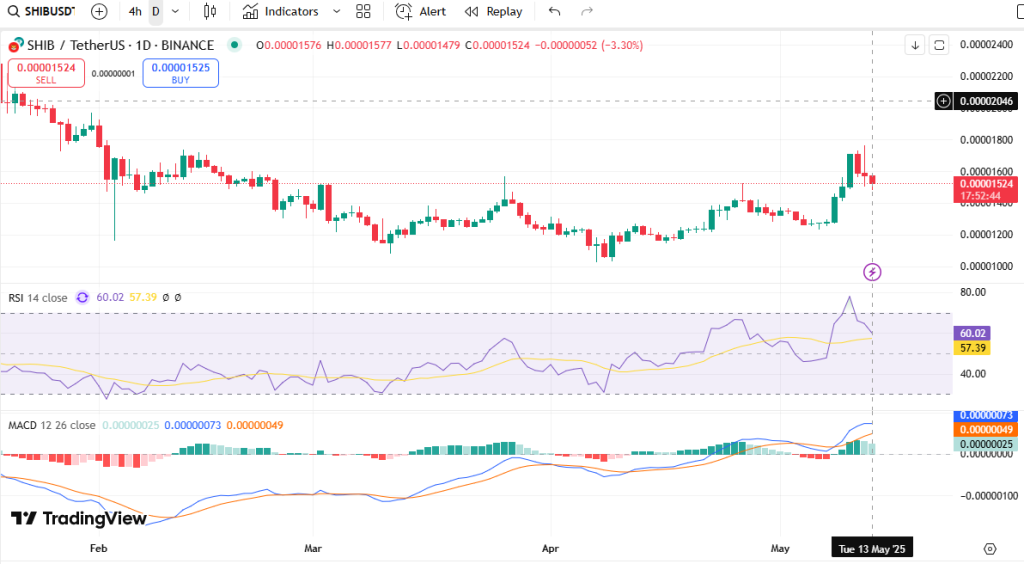Click the green market status dot
The width and height of the screenshot is (1024, 564).
[234, 45]
